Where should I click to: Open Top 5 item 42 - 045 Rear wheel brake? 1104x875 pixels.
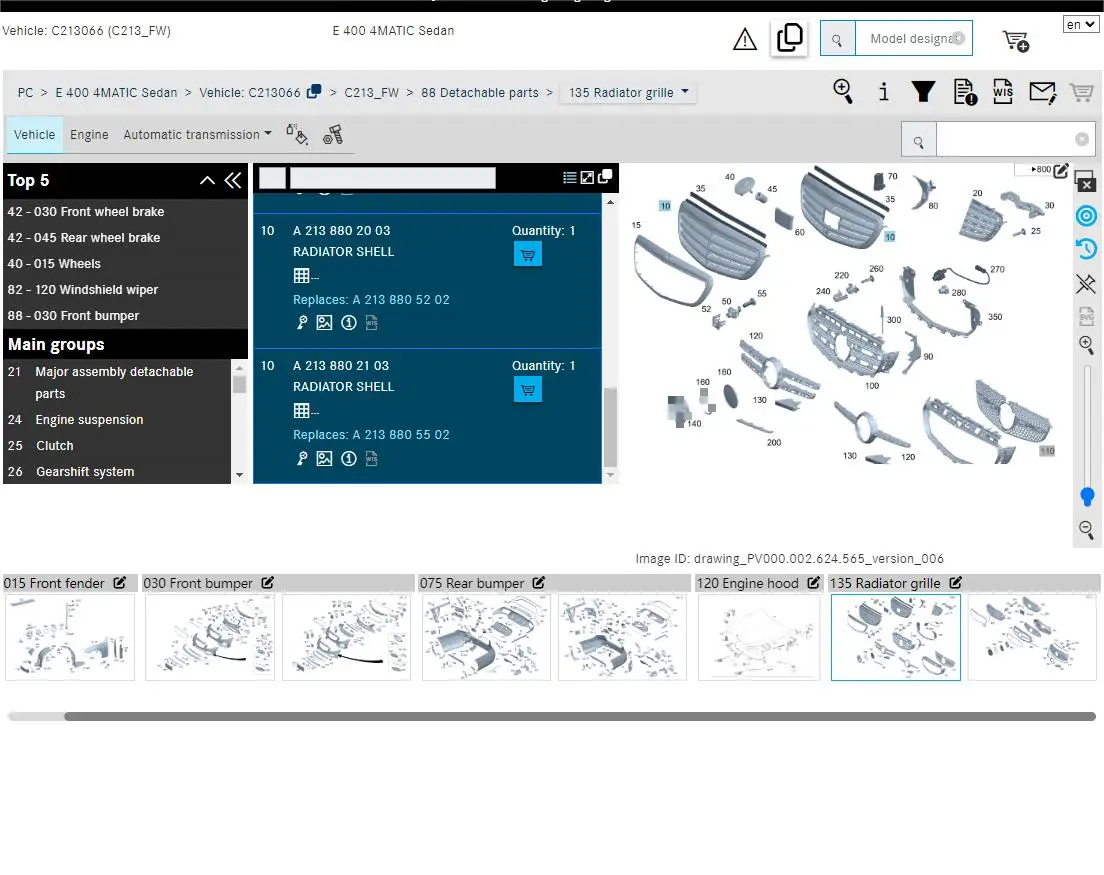(84, 237)
